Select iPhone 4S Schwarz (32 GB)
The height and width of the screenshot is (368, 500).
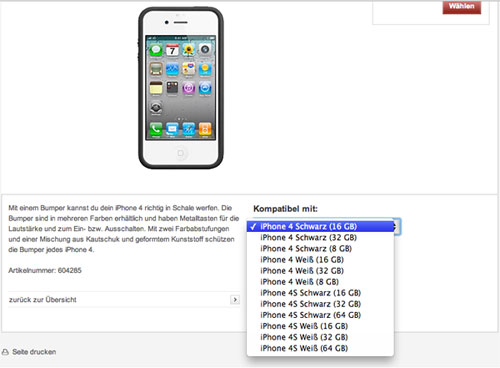(x=320, y=304)
